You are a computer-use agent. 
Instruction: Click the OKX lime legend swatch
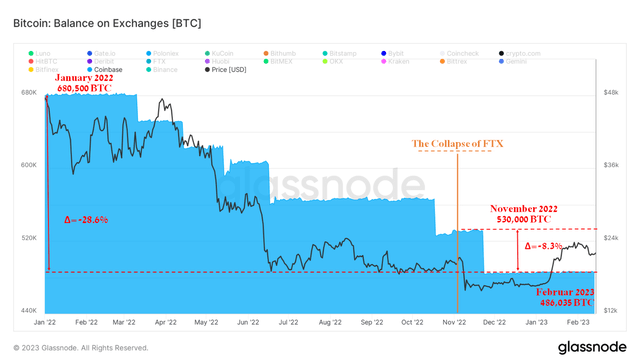pyautogui.click(x=324, y=62)
